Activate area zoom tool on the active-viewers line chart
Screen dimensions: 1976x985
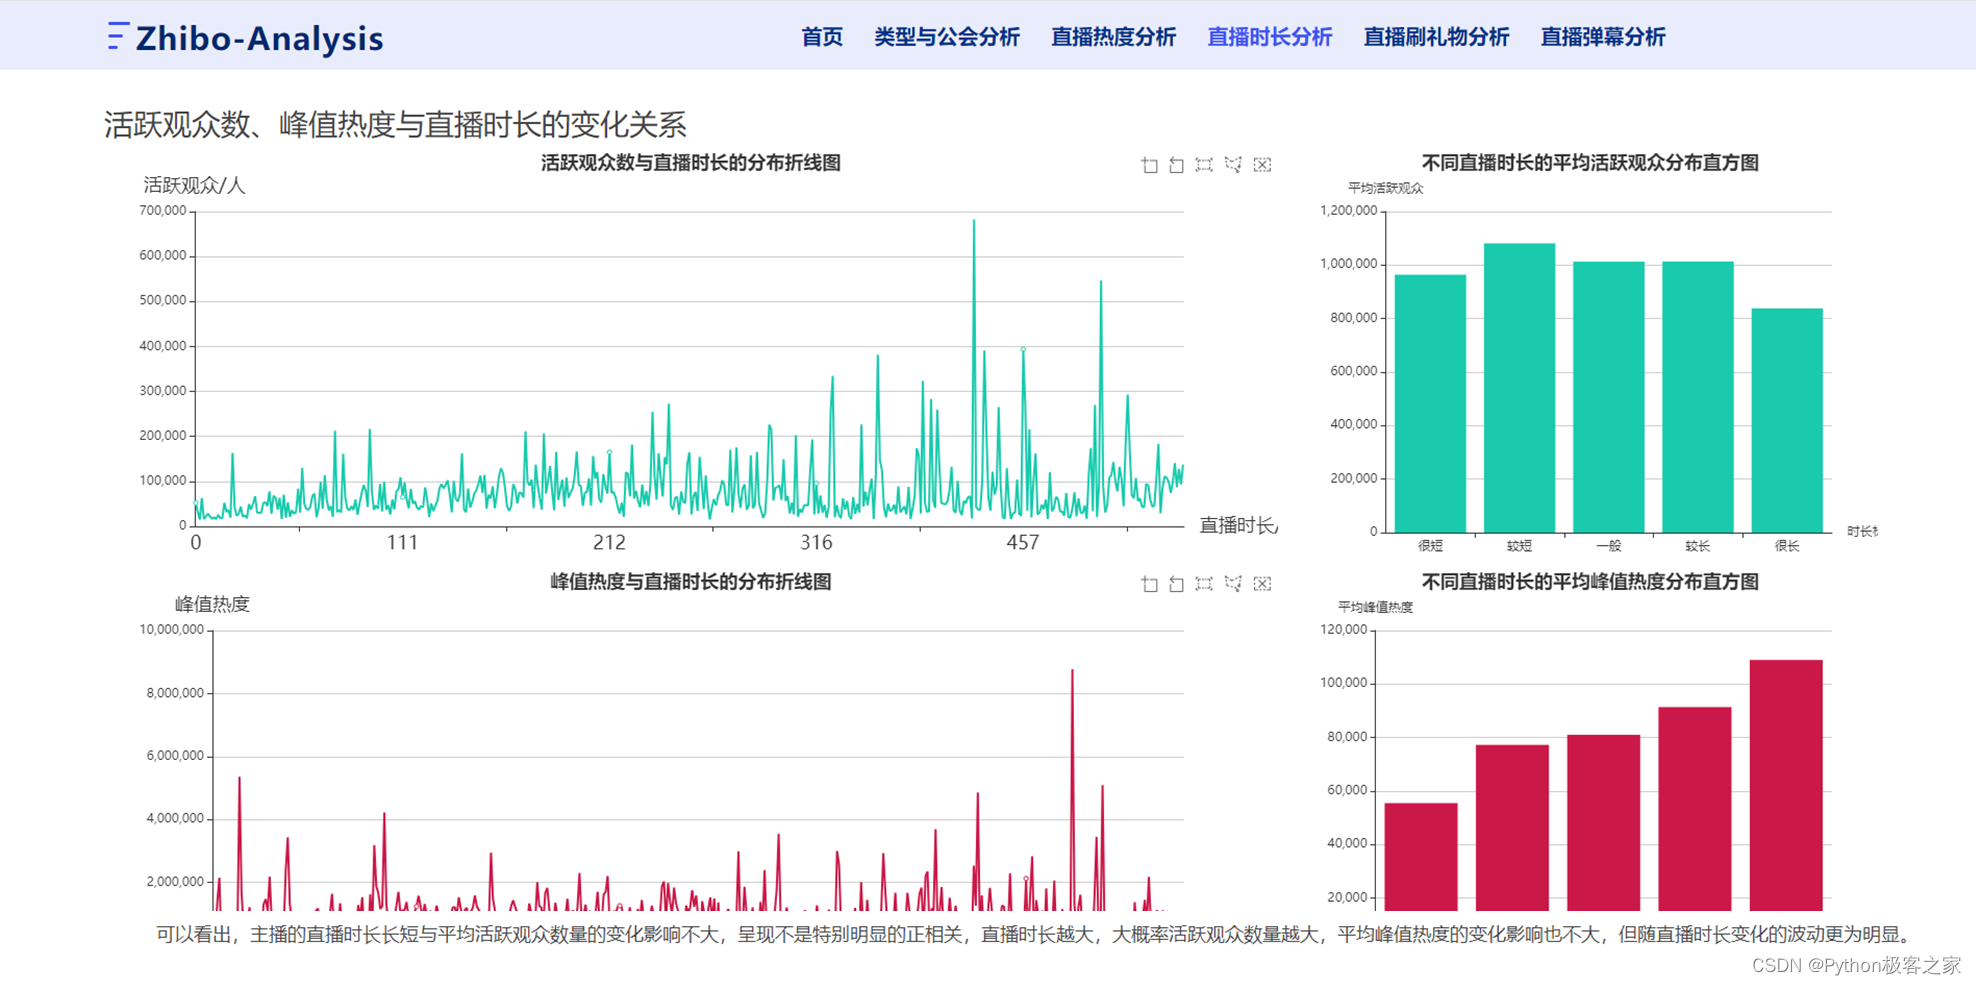tap(1149, 165)
